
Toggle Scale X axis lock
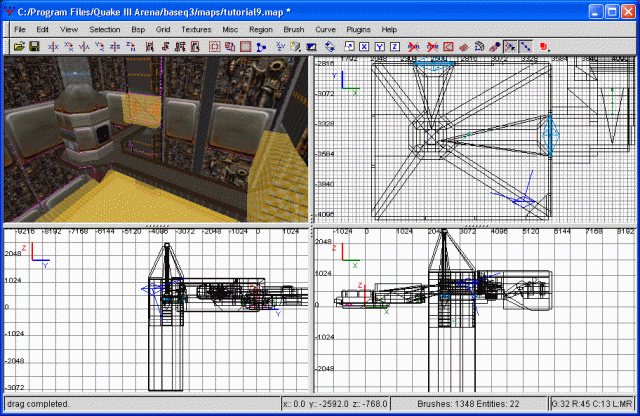[364, 47]
